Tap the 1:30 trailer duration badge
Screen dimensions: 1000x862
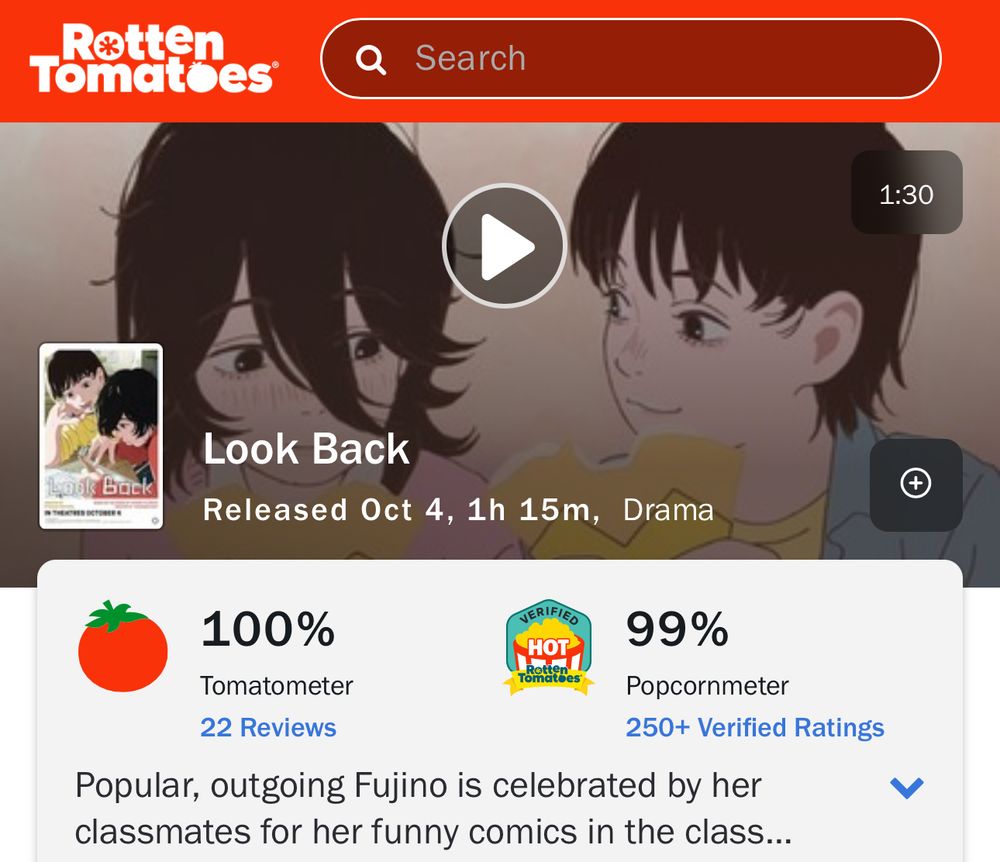click(x=906, y=193)
